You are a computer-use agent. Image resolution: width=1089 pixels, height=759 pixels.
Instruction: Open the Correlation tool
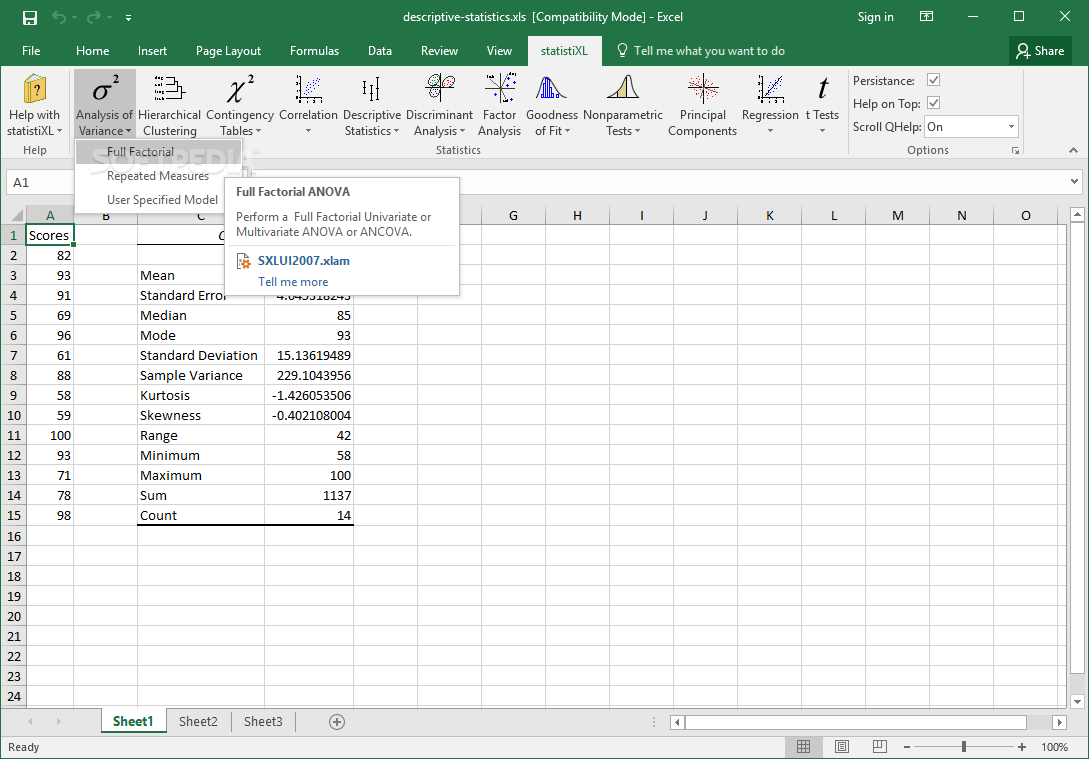coord(308,105)
